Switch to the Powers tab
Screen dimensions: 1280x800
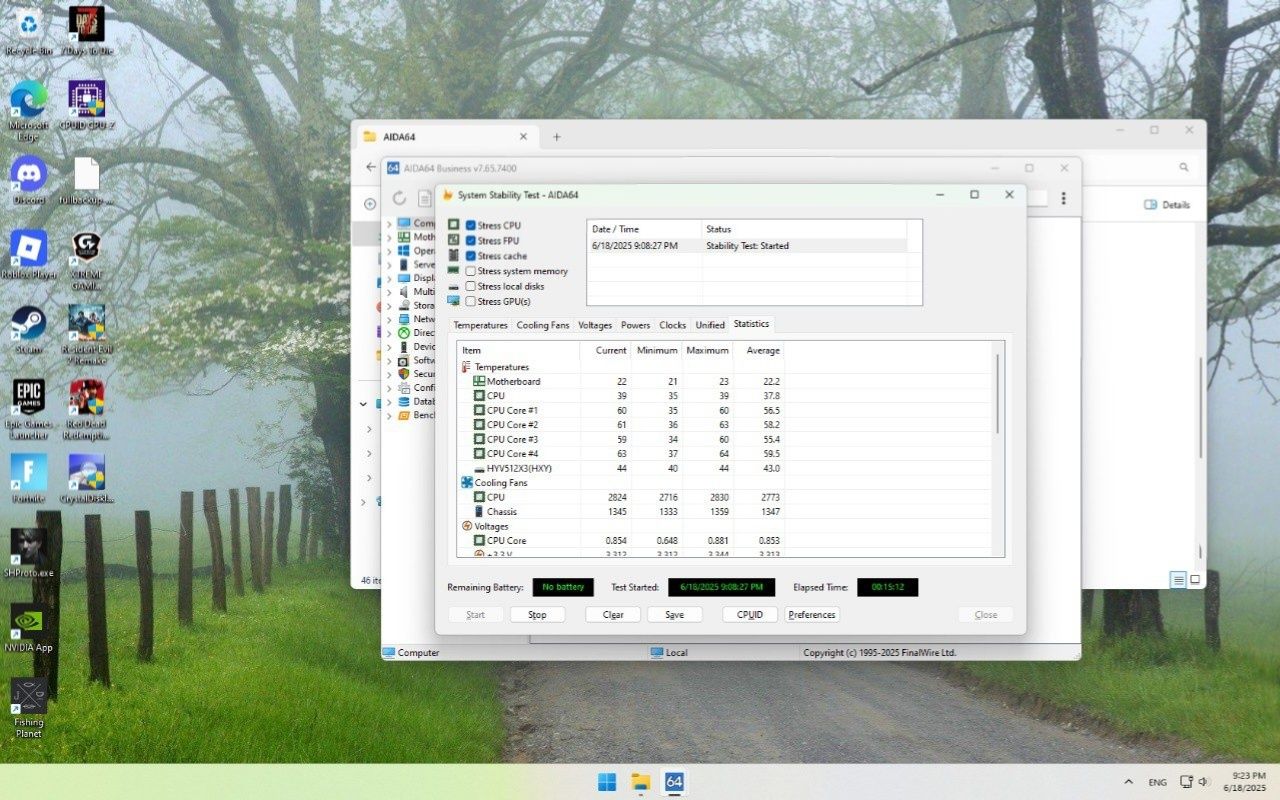tap(635, 325)
